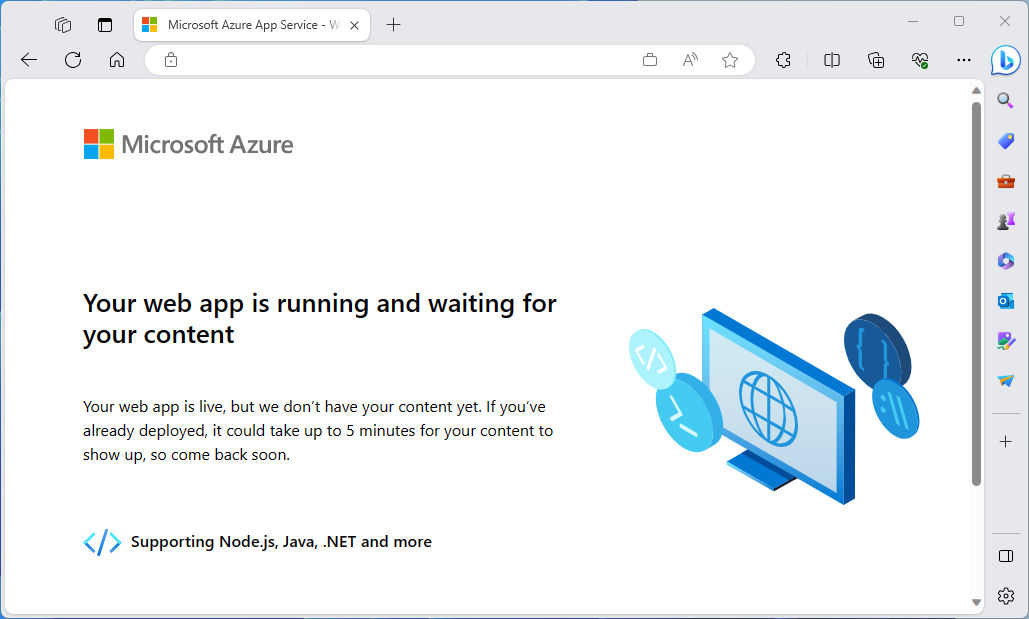This screenshot has width=1029, height=619.
Task: Open the Browser essentials icon
Action: click(919, 60)
